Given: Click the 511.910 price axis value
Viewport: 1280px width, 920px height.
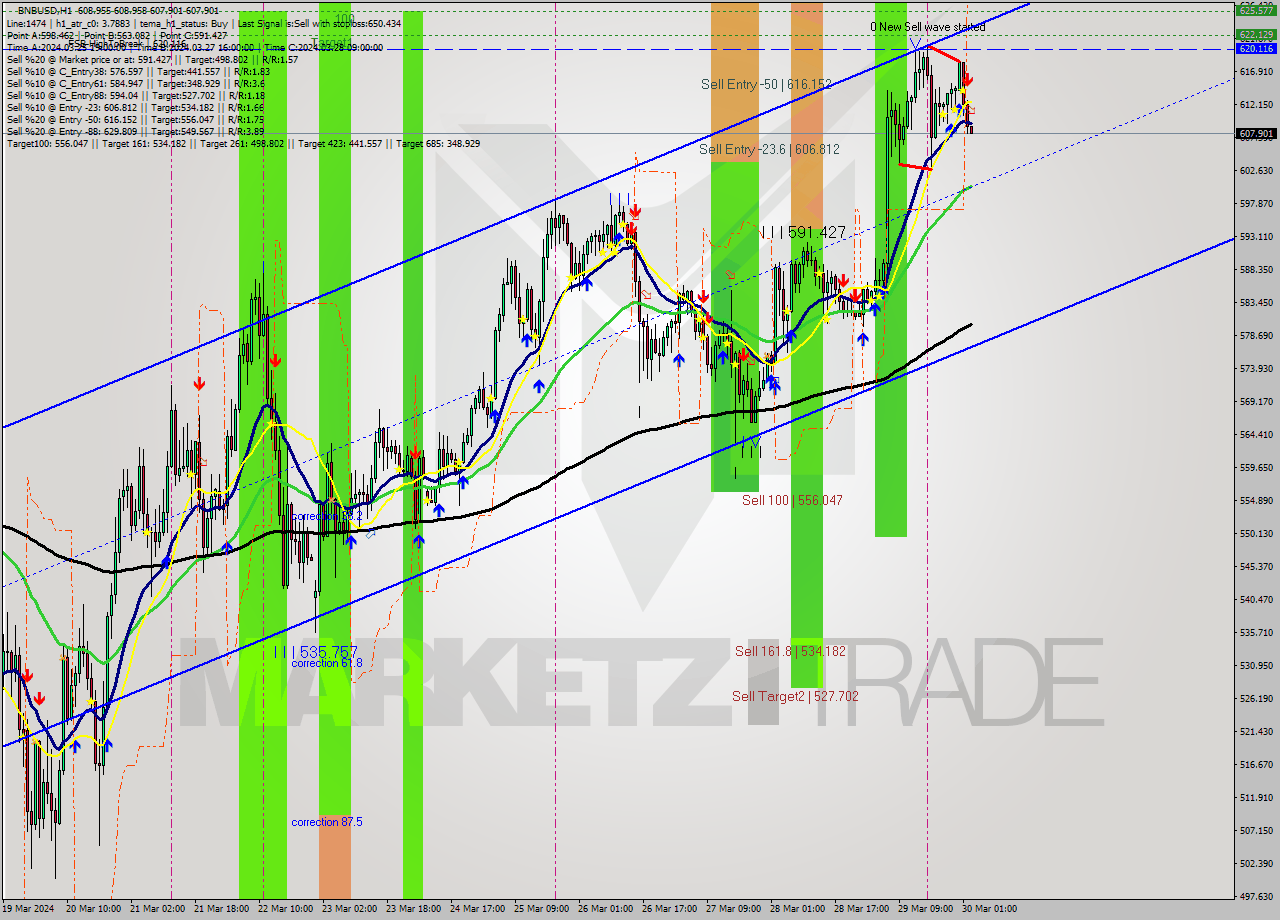Looking at the screenshot, I should tap(1256, 798).
